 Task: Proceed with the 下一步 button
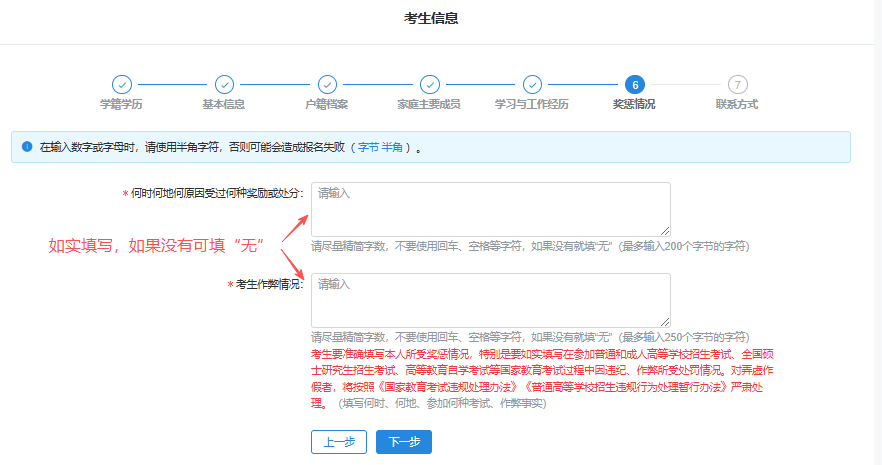404,442
